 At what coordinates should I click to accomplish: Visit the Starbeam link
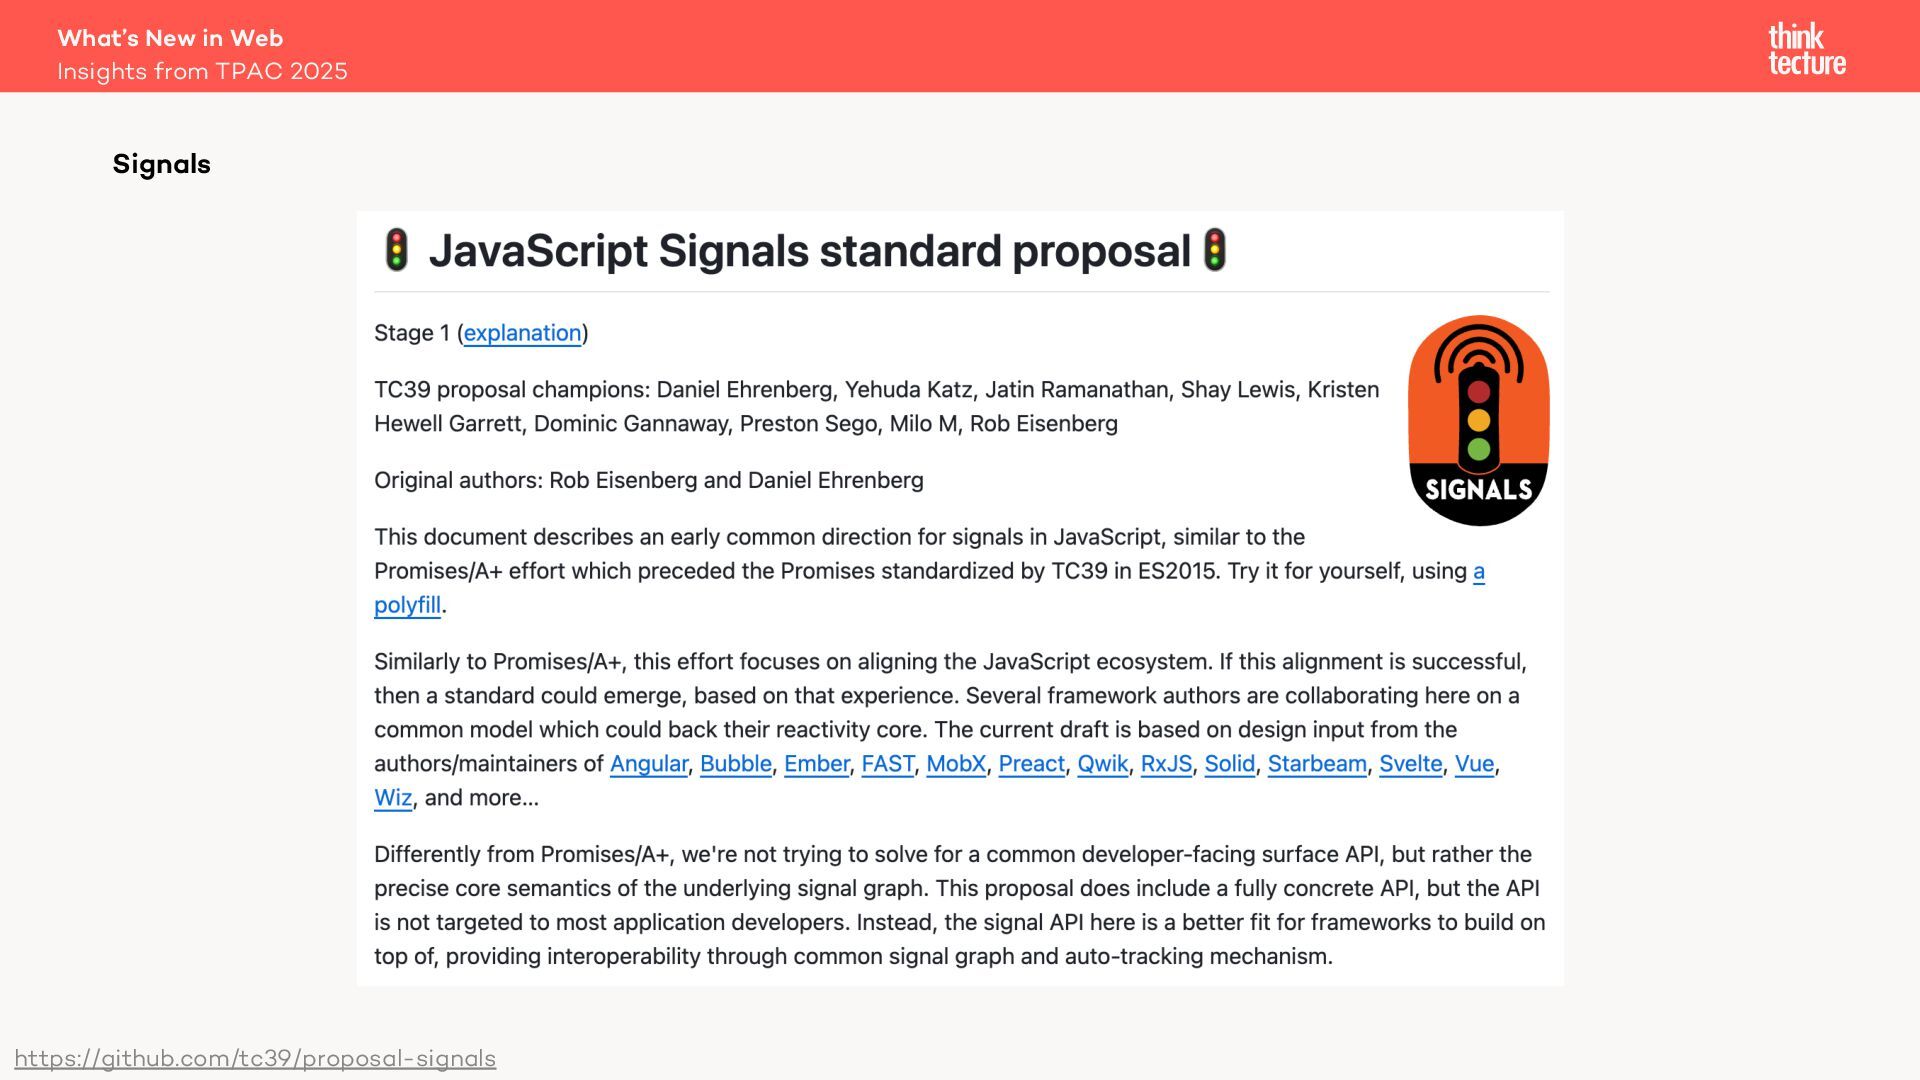pos(1317,764)
